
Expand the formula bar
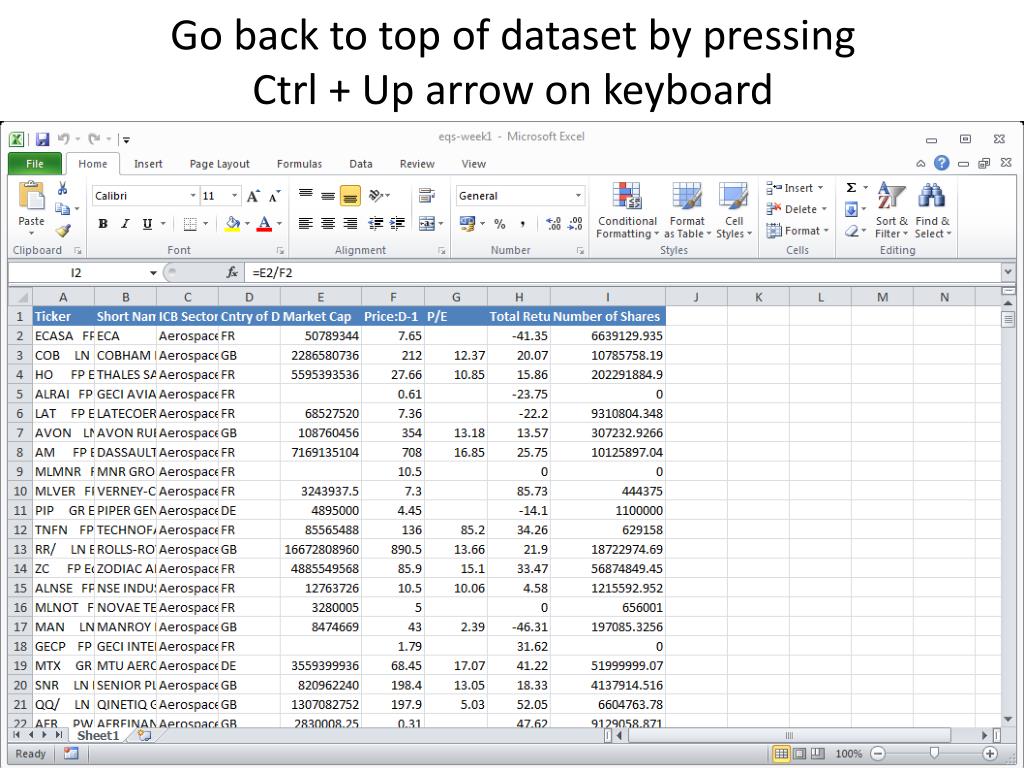tap(1008, 272)
